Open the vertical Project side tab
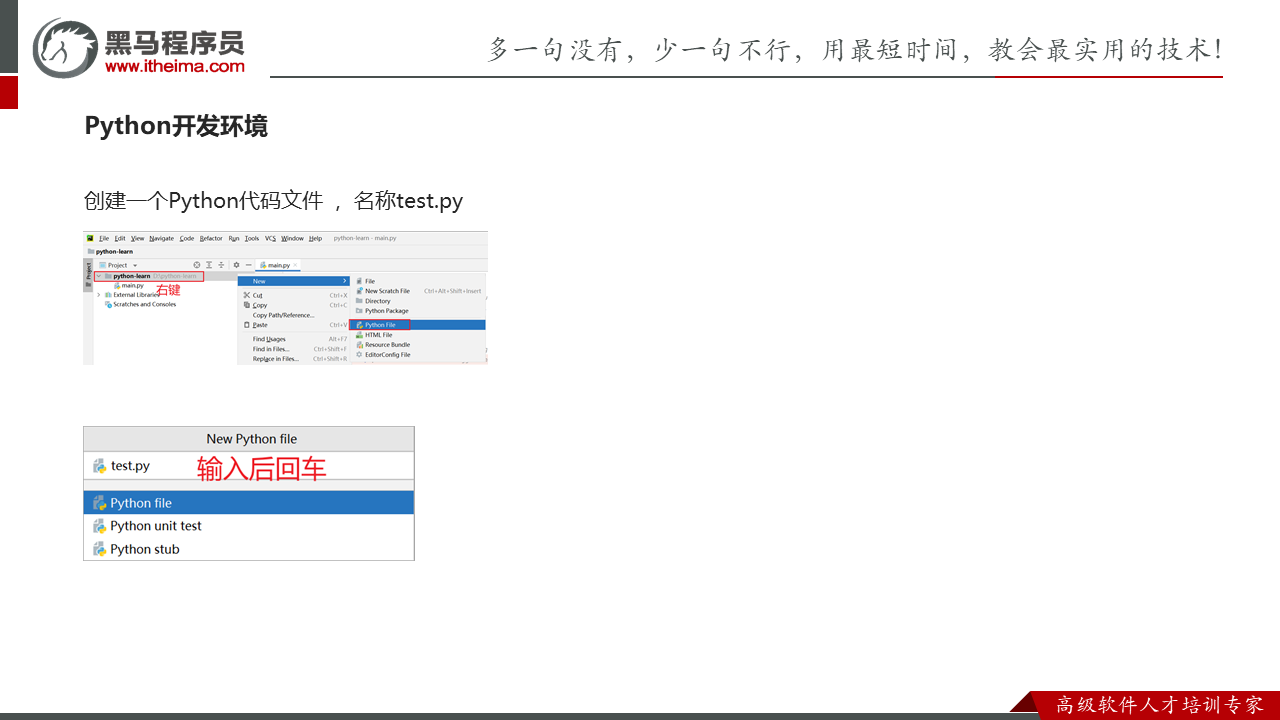Screen dimensions: 1280x720 88,271
